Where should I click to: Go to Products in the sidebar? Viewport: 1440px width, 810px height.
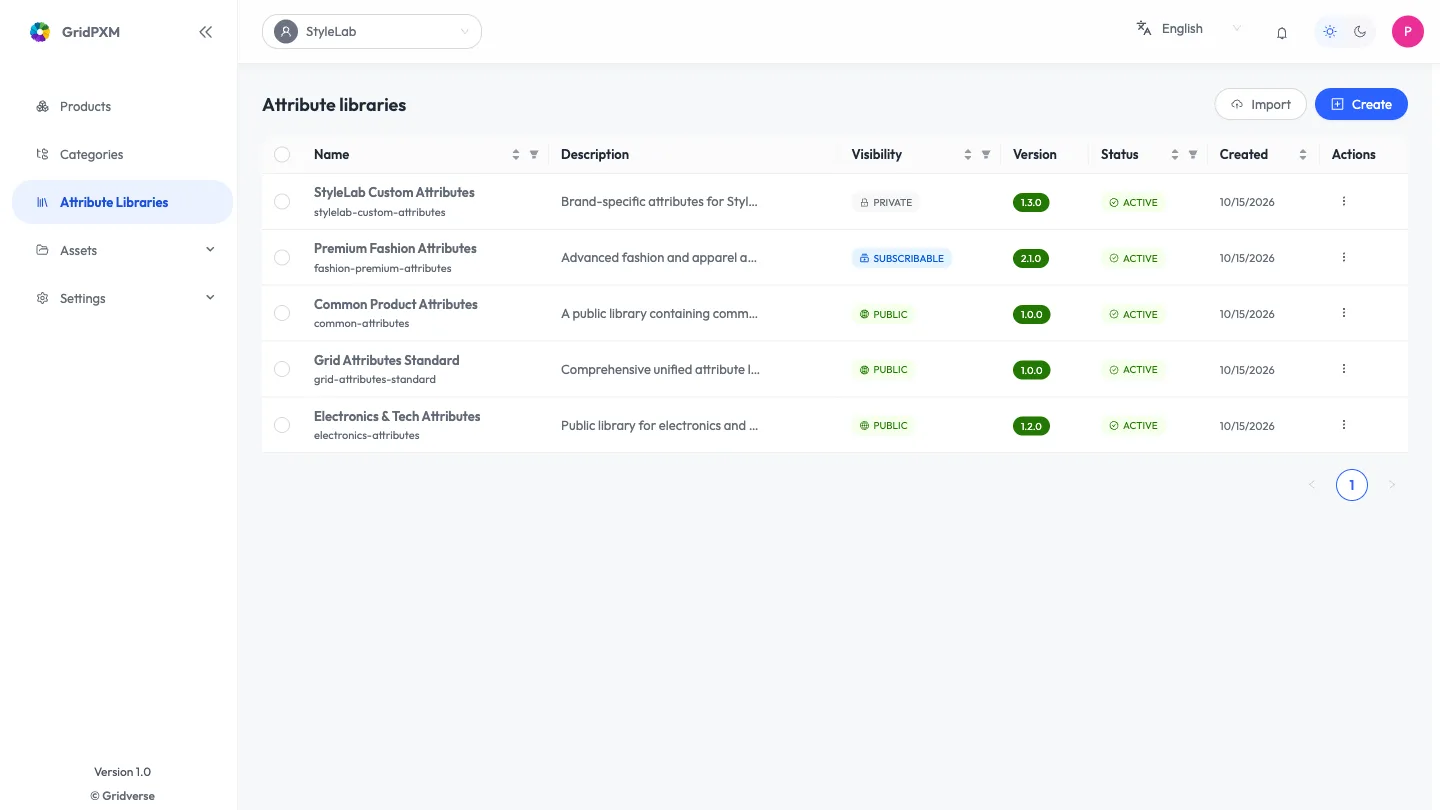click(122, 106)
